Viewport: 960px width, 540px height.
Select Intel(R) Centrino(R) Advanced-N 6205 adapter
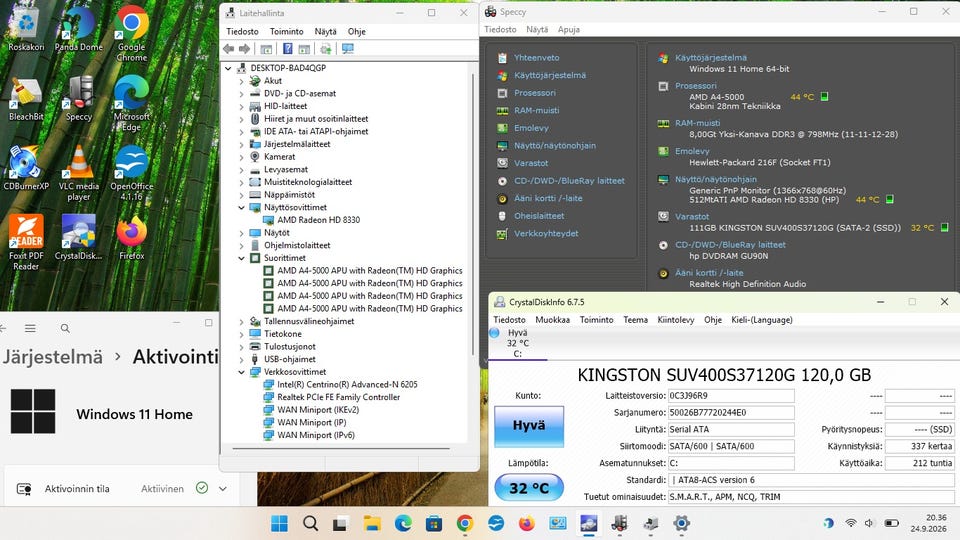(x=347, y=384)
